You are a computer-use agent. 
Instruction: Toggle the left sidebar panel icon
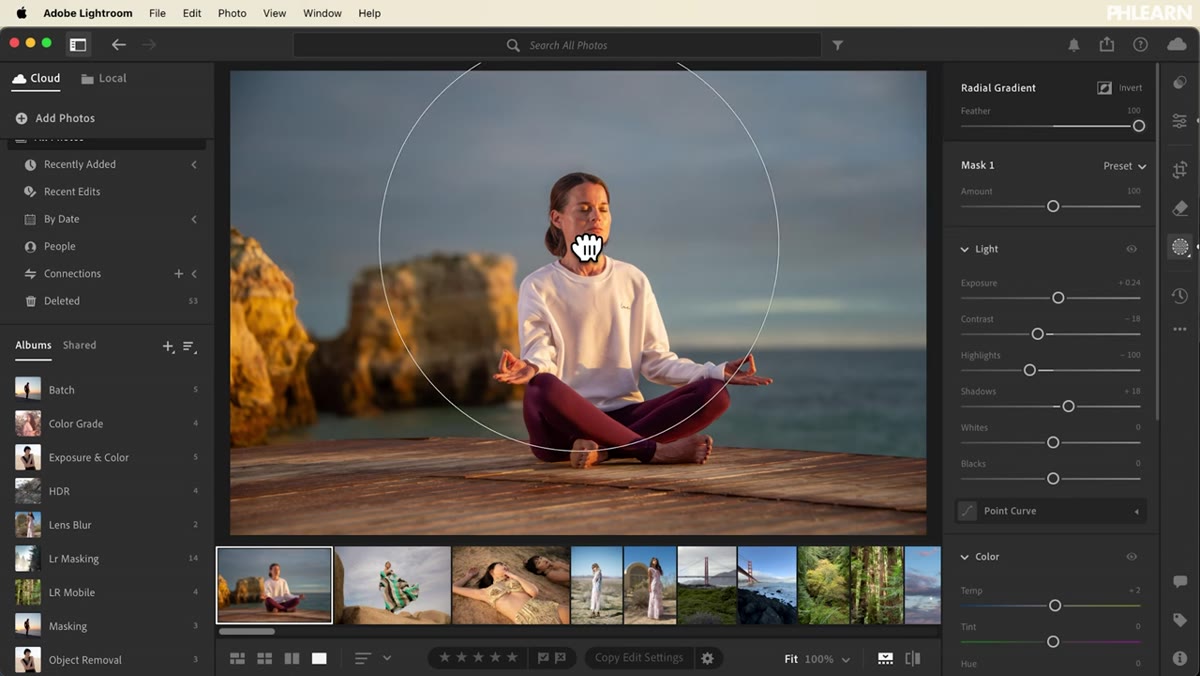click(78, 45)
